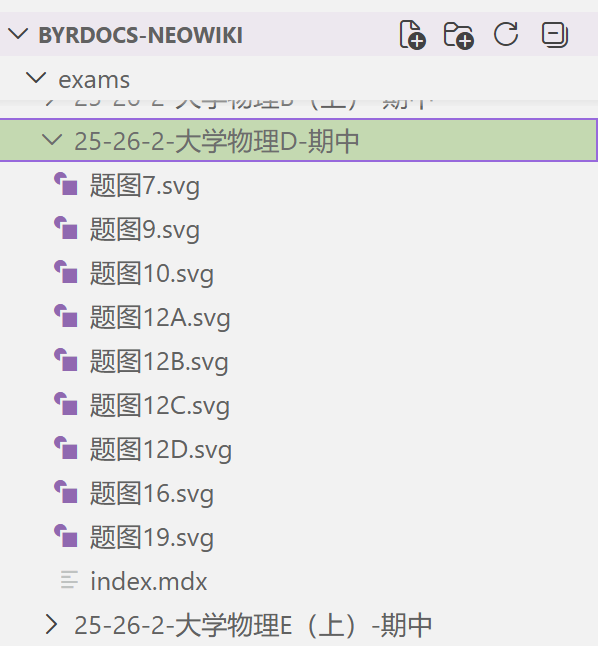Open the 题图10.svg file
598x646 pixels.
click(299, 272)
